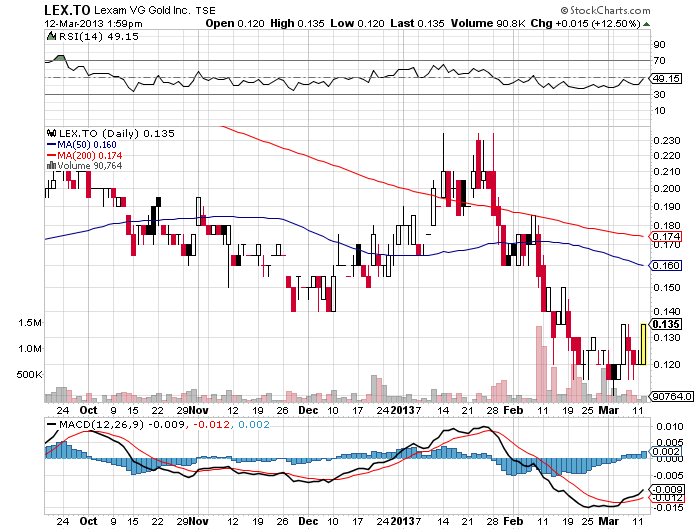Click the 0.190 price axis label

(x=667, y=207)
